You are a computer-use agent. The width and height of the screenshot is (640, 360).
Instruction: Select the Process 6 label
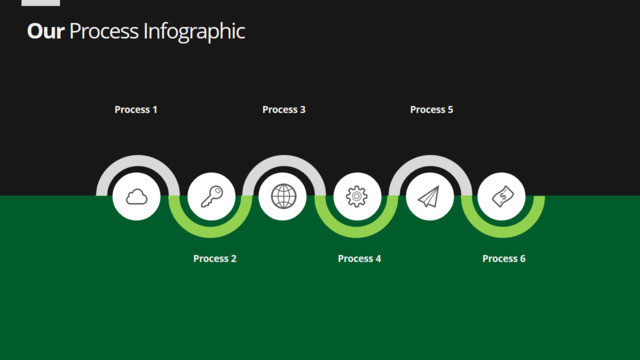click(504, 258)
